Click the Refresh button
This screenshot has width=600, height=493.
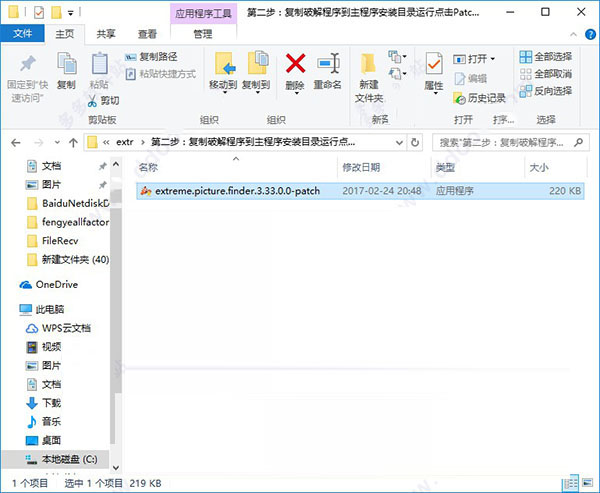coord(415,143)
